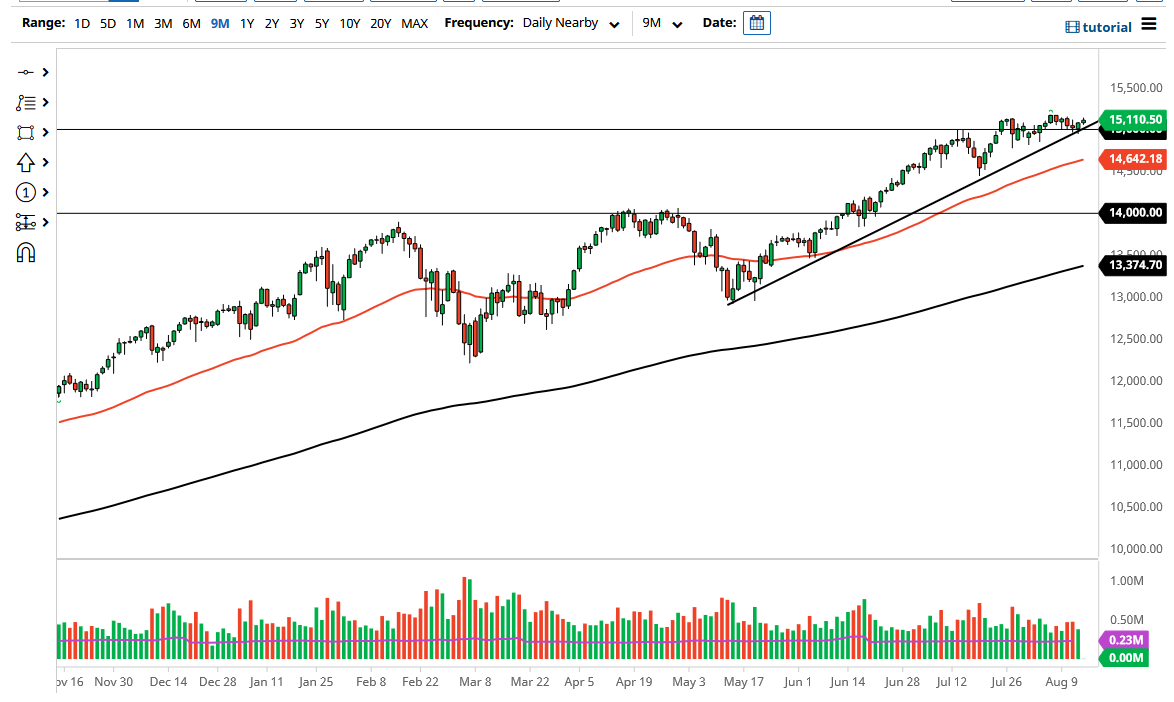Select the numbered label annotation tool
The height and width of the screenshot is (702, 1174).
25,192
